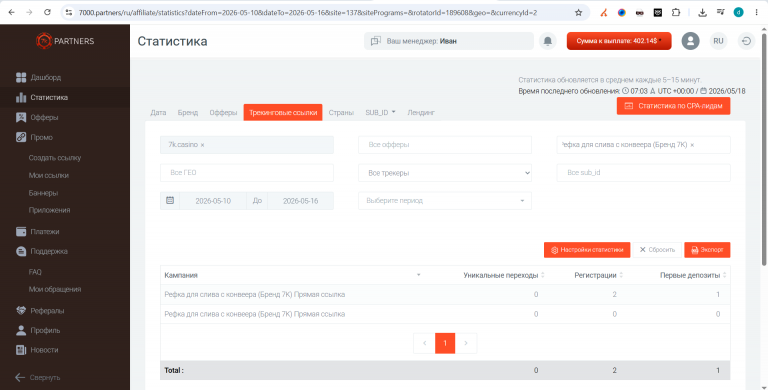Sort by Регистрации column
The width and height of the screenshot is (768, 390).
pos(599,275)
